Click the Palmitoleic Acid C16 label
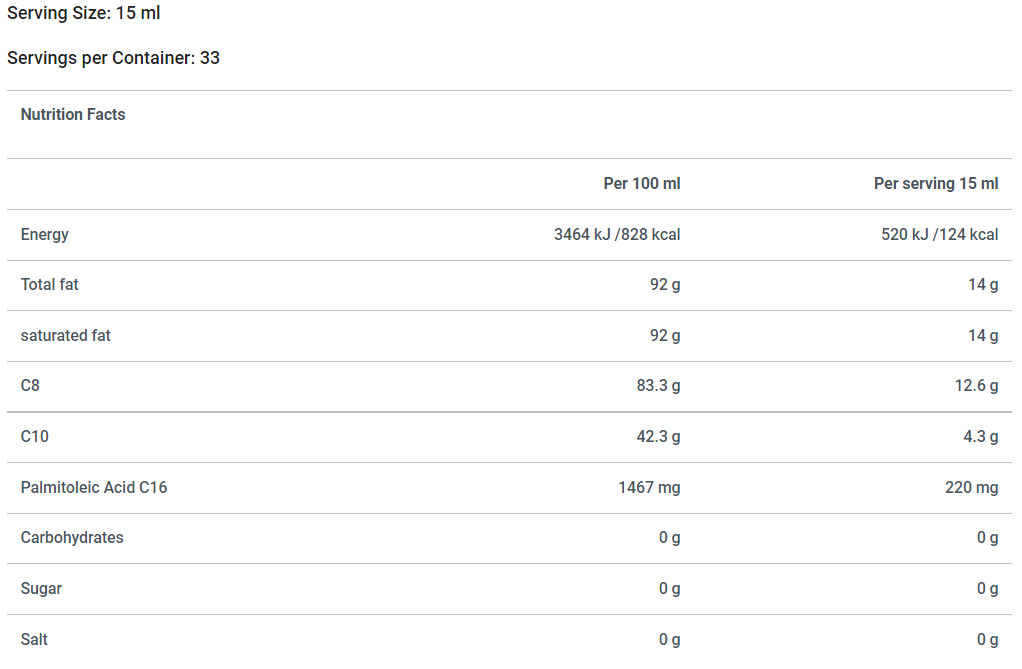The height and width of the screenshot is (669, 1022). click(x=94, y=488)
